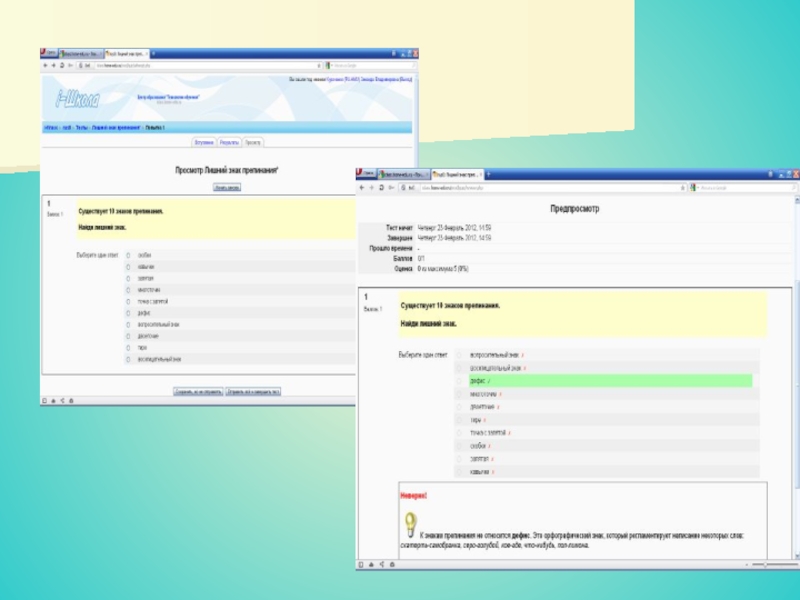
Task: Click the 'Оценка' result row value
Action: pyautogui.click(x=443, y=269)
